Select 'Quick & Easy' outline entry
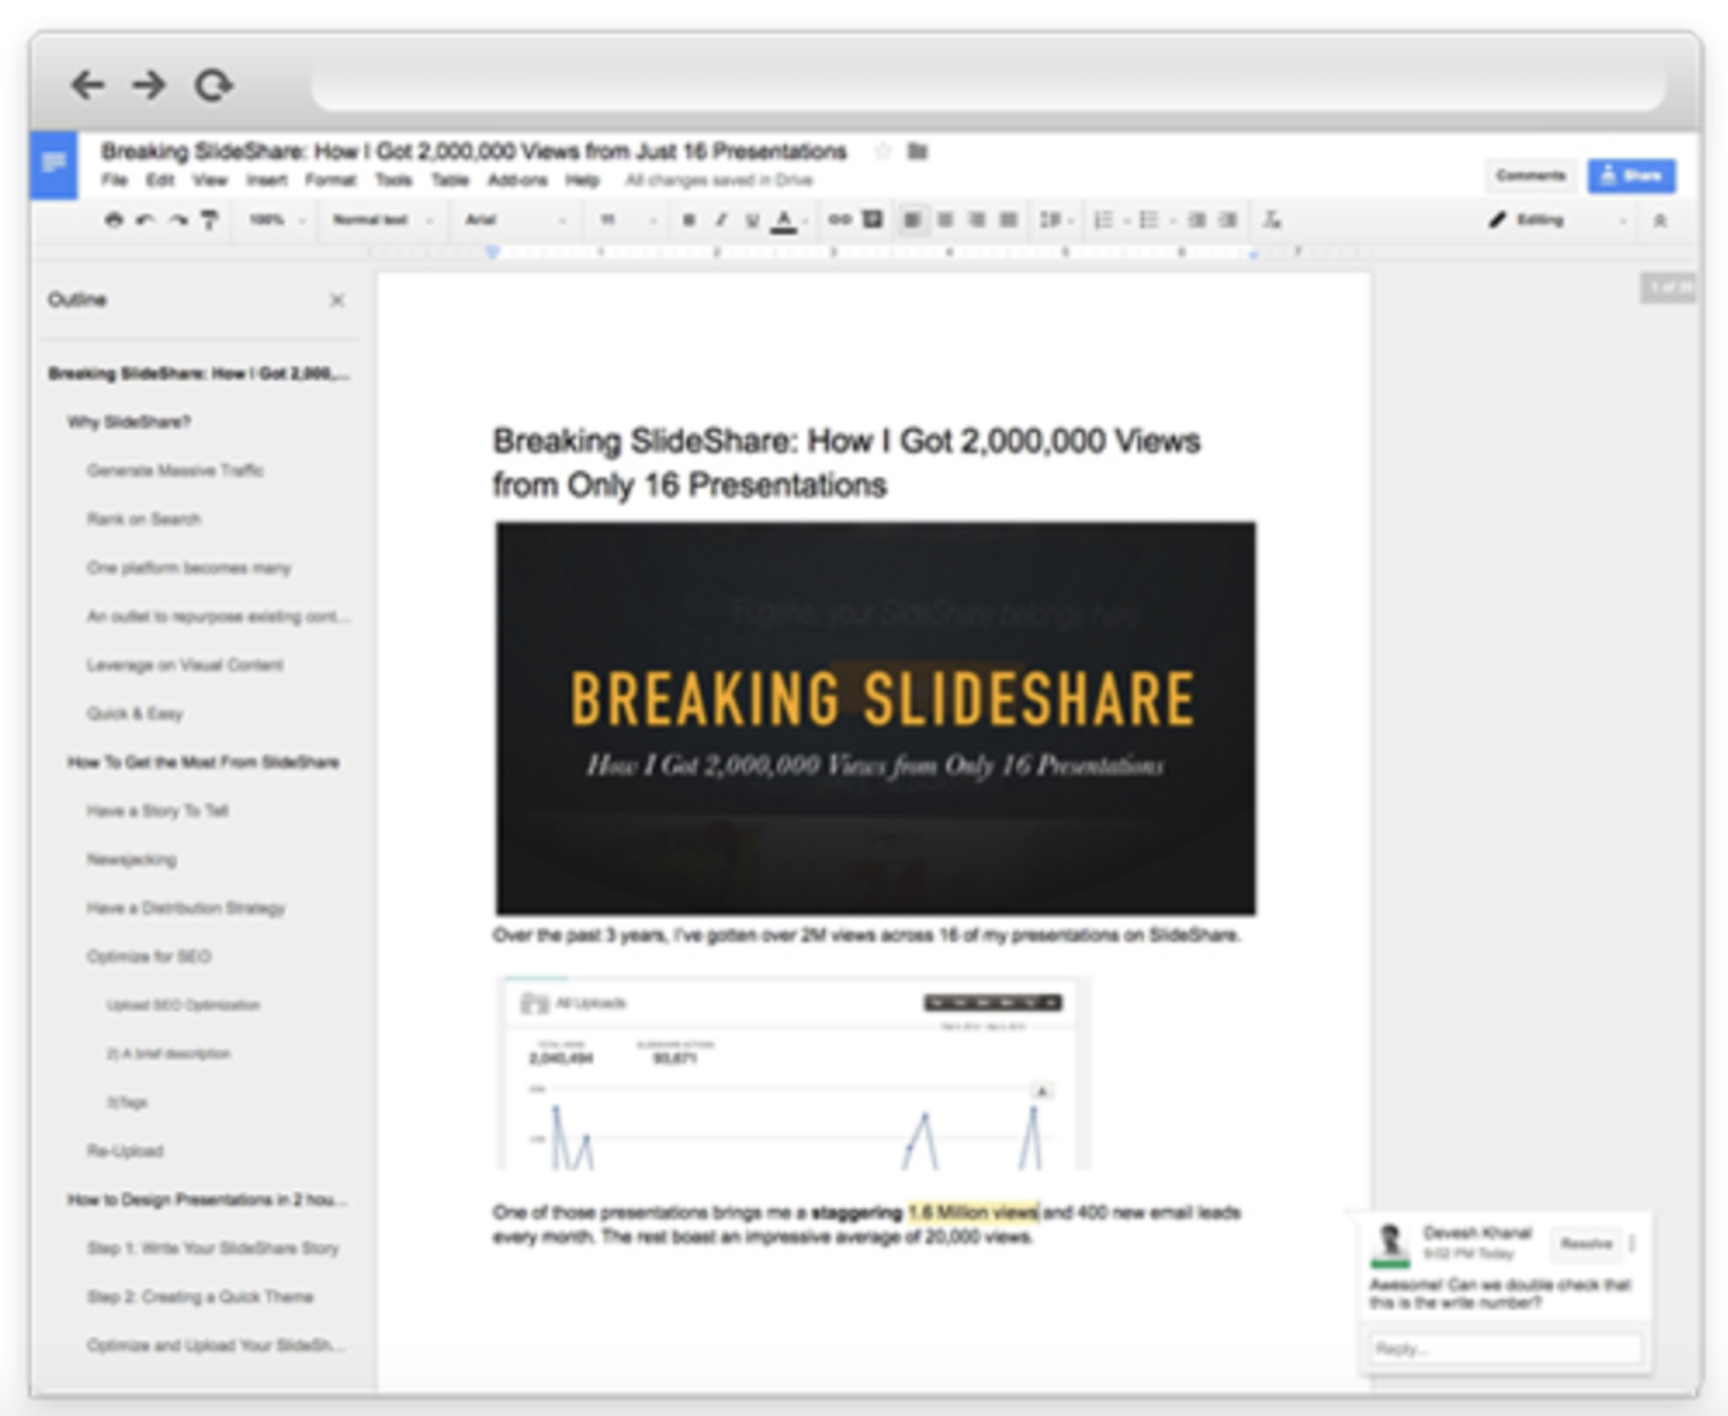This screenshot has height=1416, width=1728. pyautogui.click(x=134, y=713)
